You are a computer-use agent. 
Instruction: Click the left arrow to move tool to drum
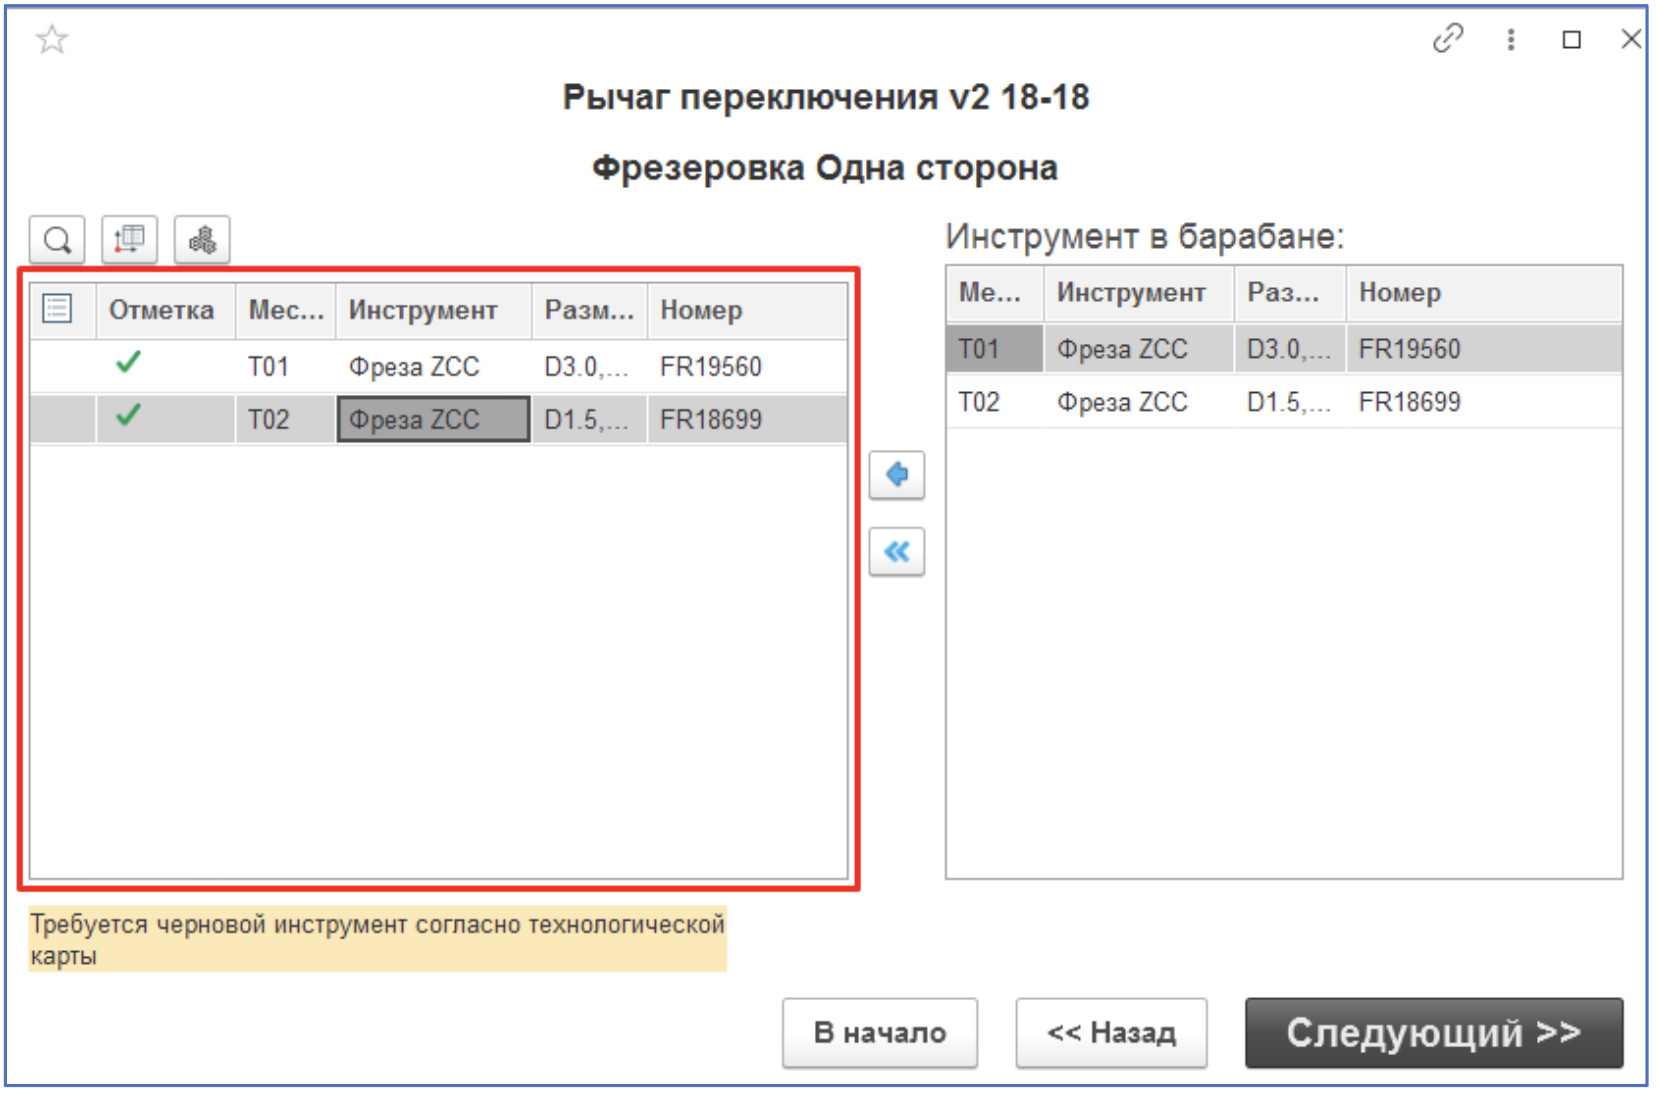[x=899, y=475]
